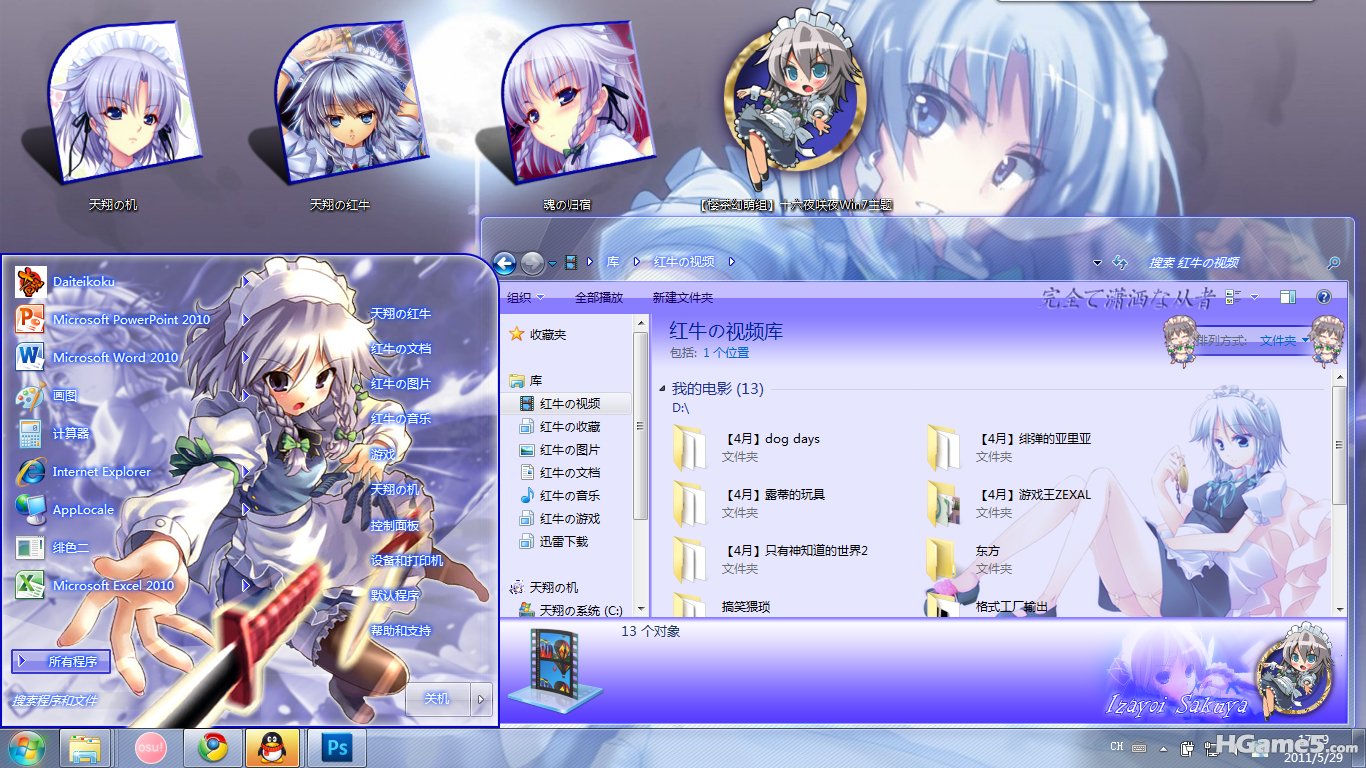
Task: Open the address bar history dropdown
Action: [1098, 263]
